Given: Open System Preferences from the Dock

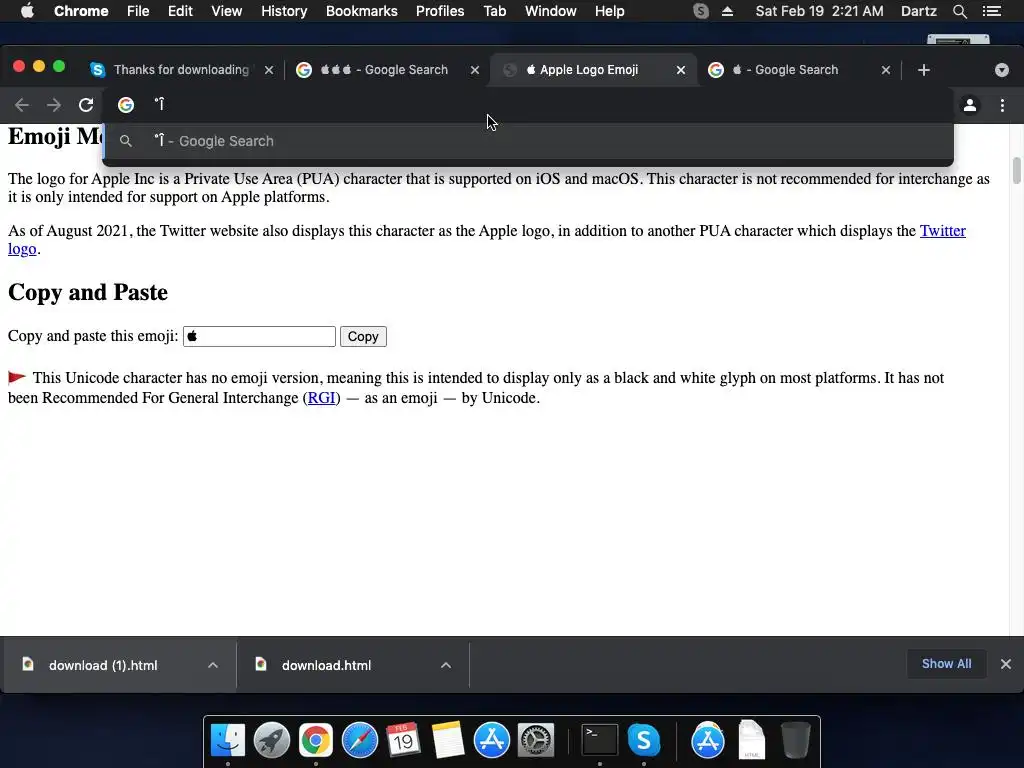Looking at the screenshot, I should (x=536, y=740).
